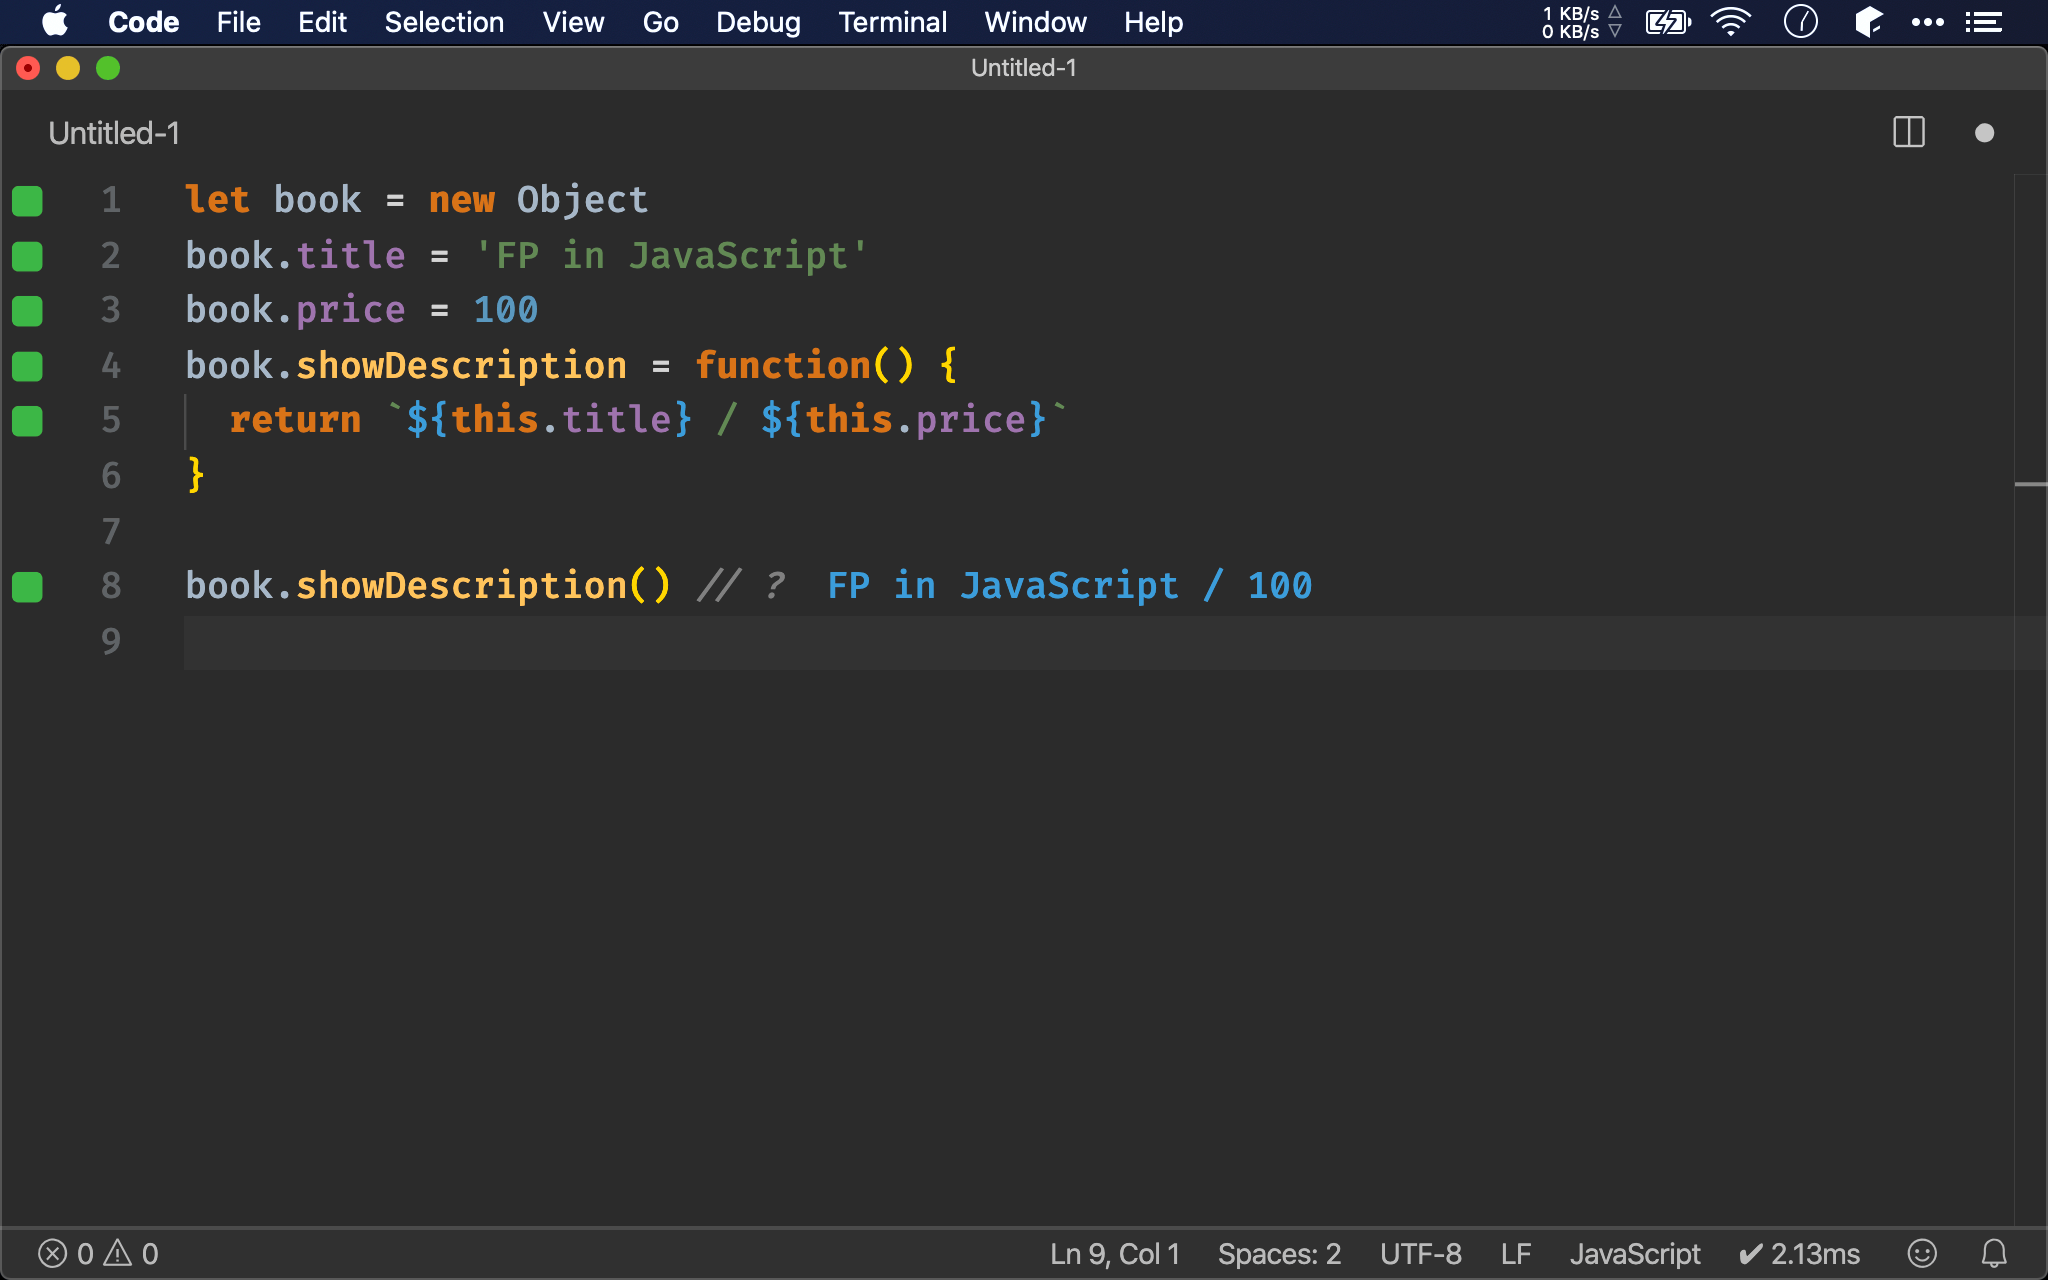
Task: Toggle the green breakpoint on line 8
Action: pos(28,585)
